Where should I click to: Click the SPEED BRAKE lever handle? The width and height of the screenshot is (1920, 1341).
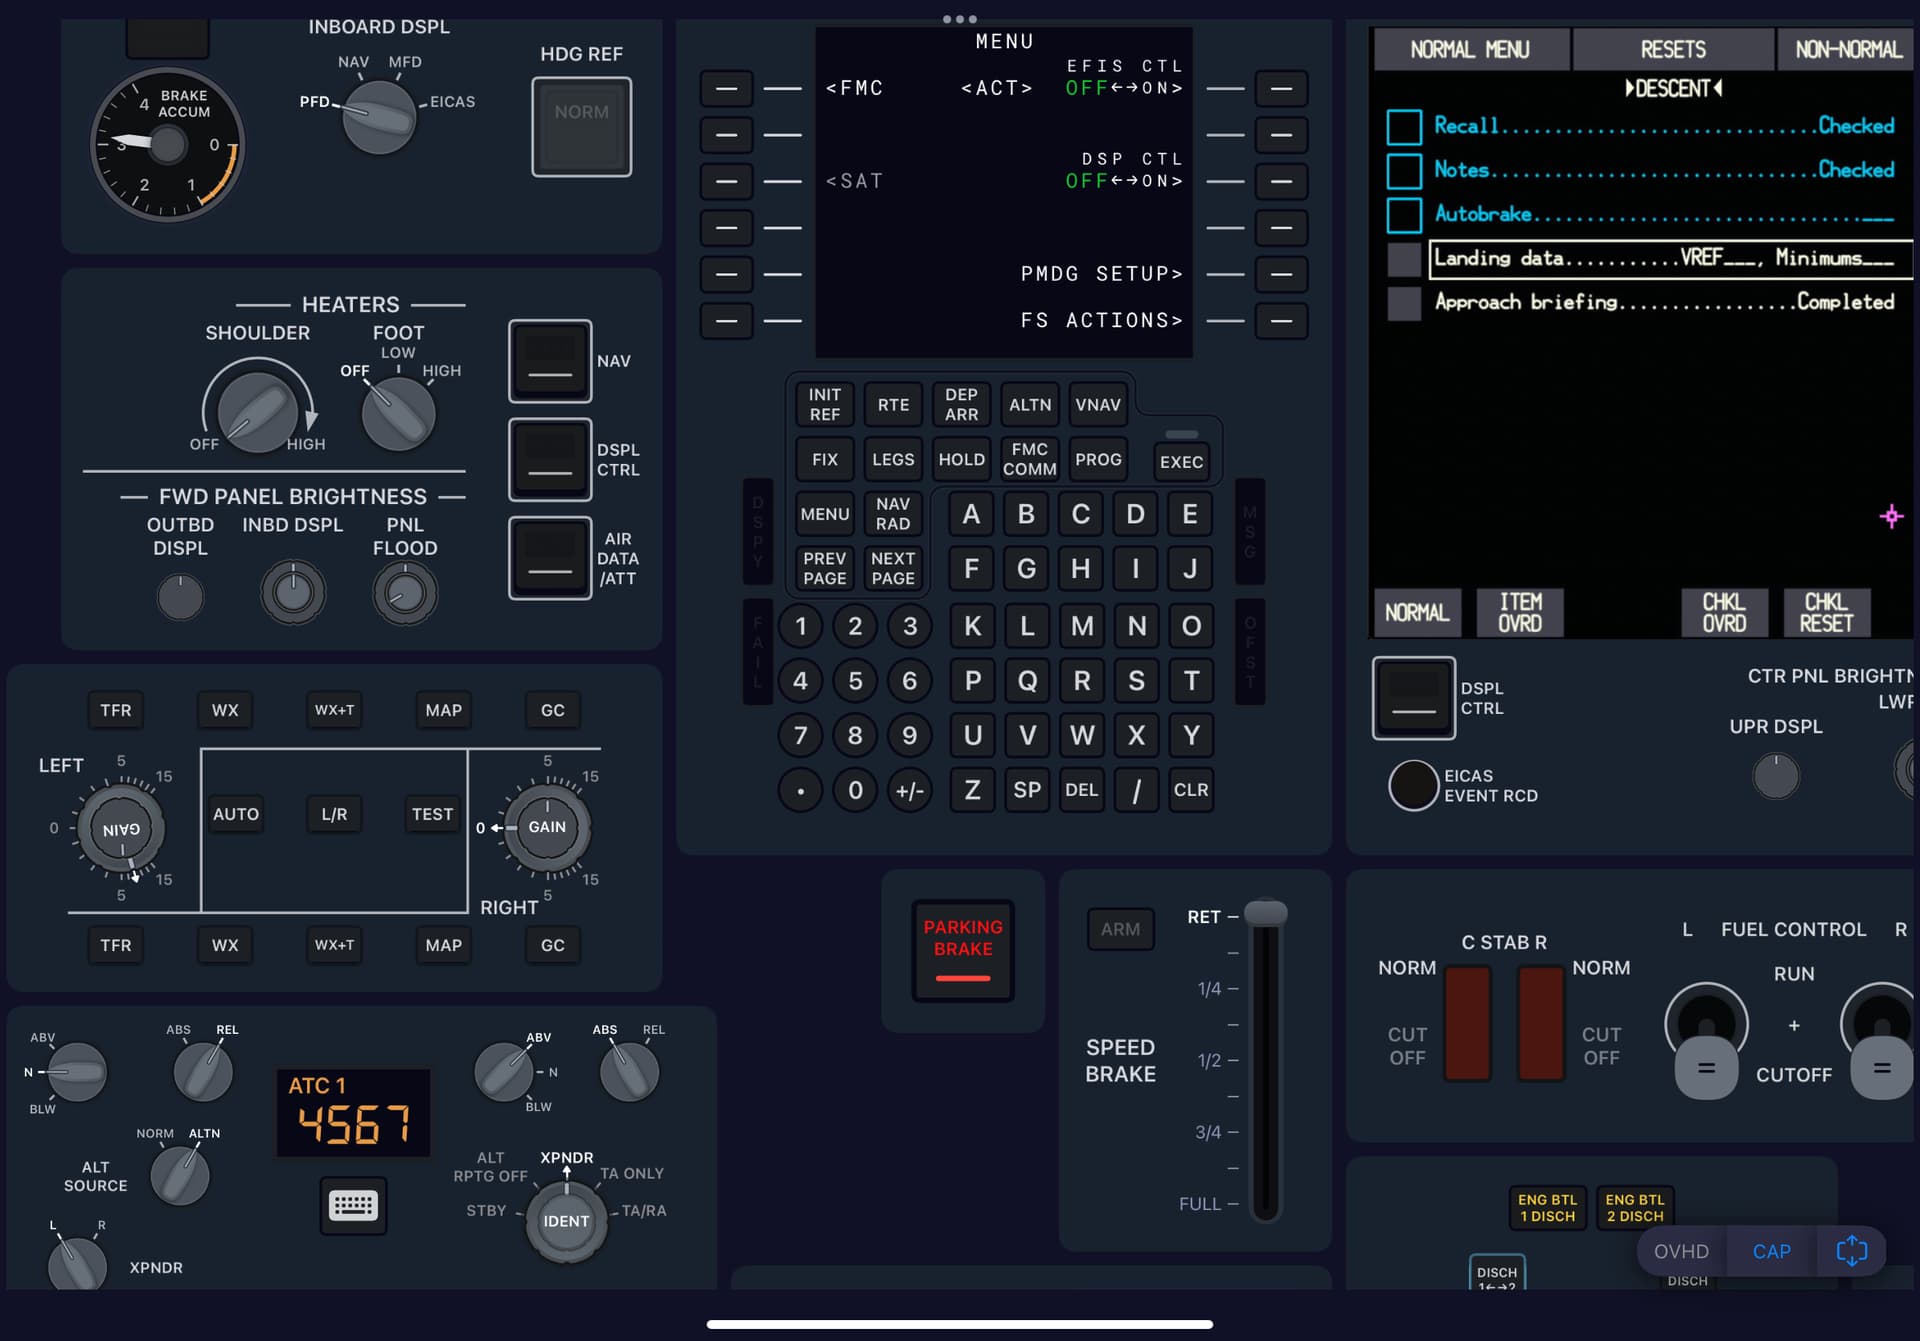[1265, 912]
